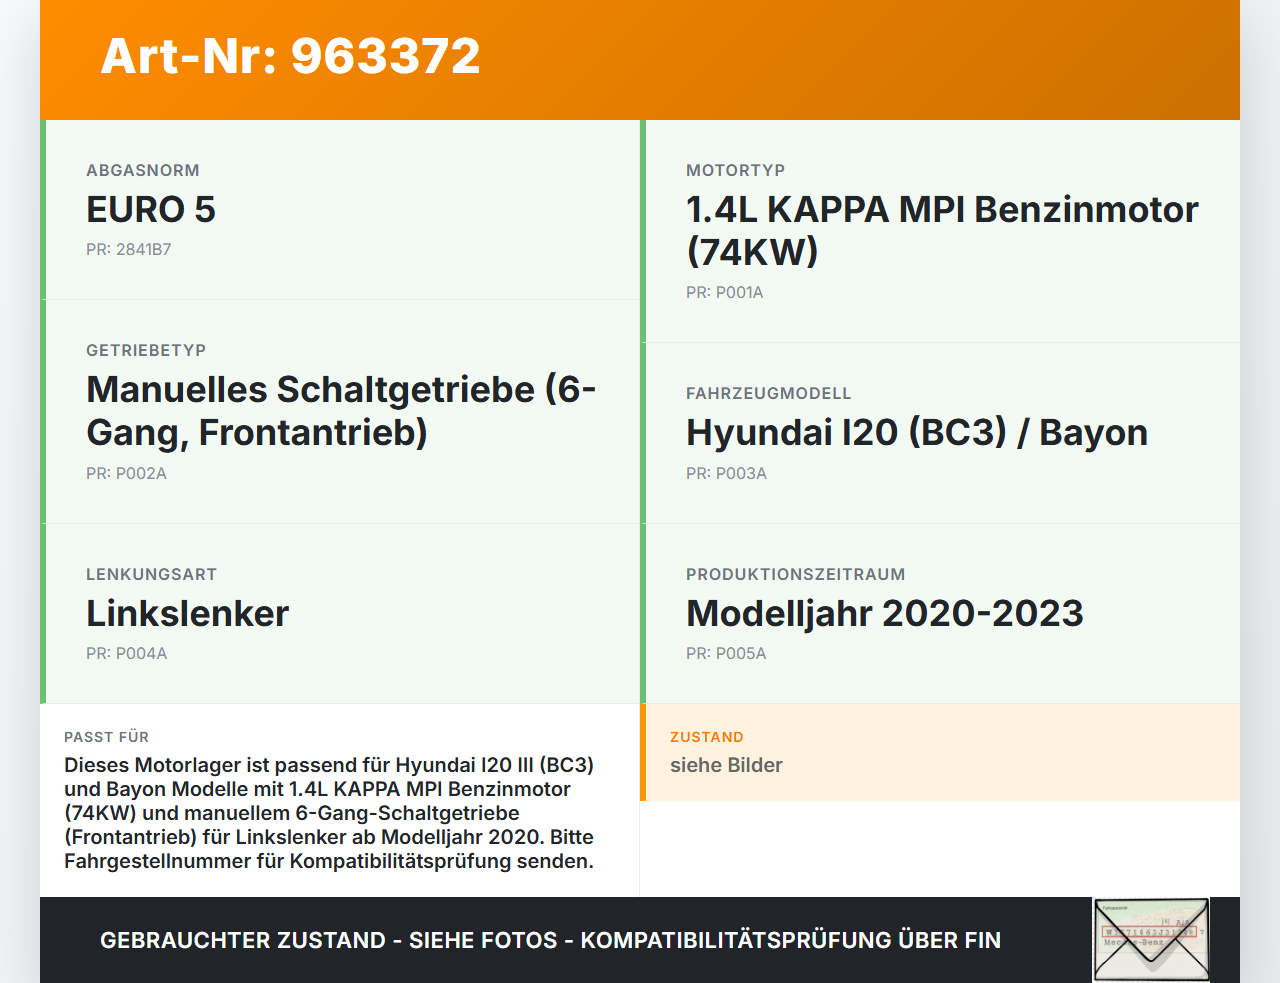Click the PR: P001A code
This screenshot has width=1280, height=983.
(x=724, y=292)
